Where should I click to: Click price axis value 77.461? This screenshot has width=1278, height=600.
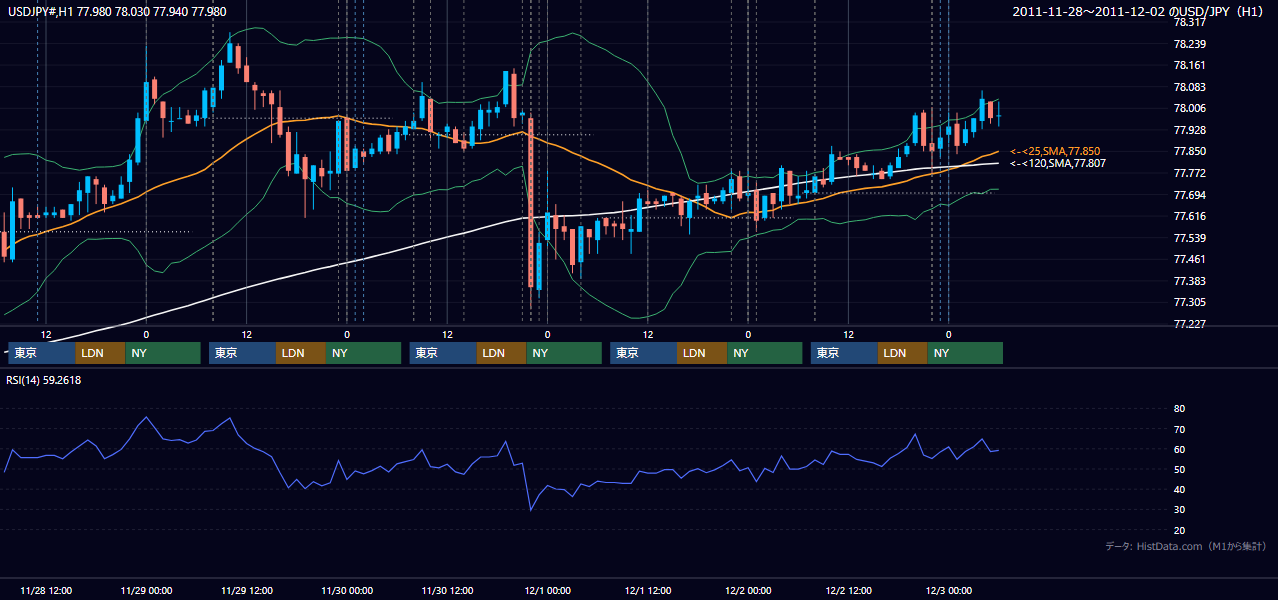(1189, 259)
